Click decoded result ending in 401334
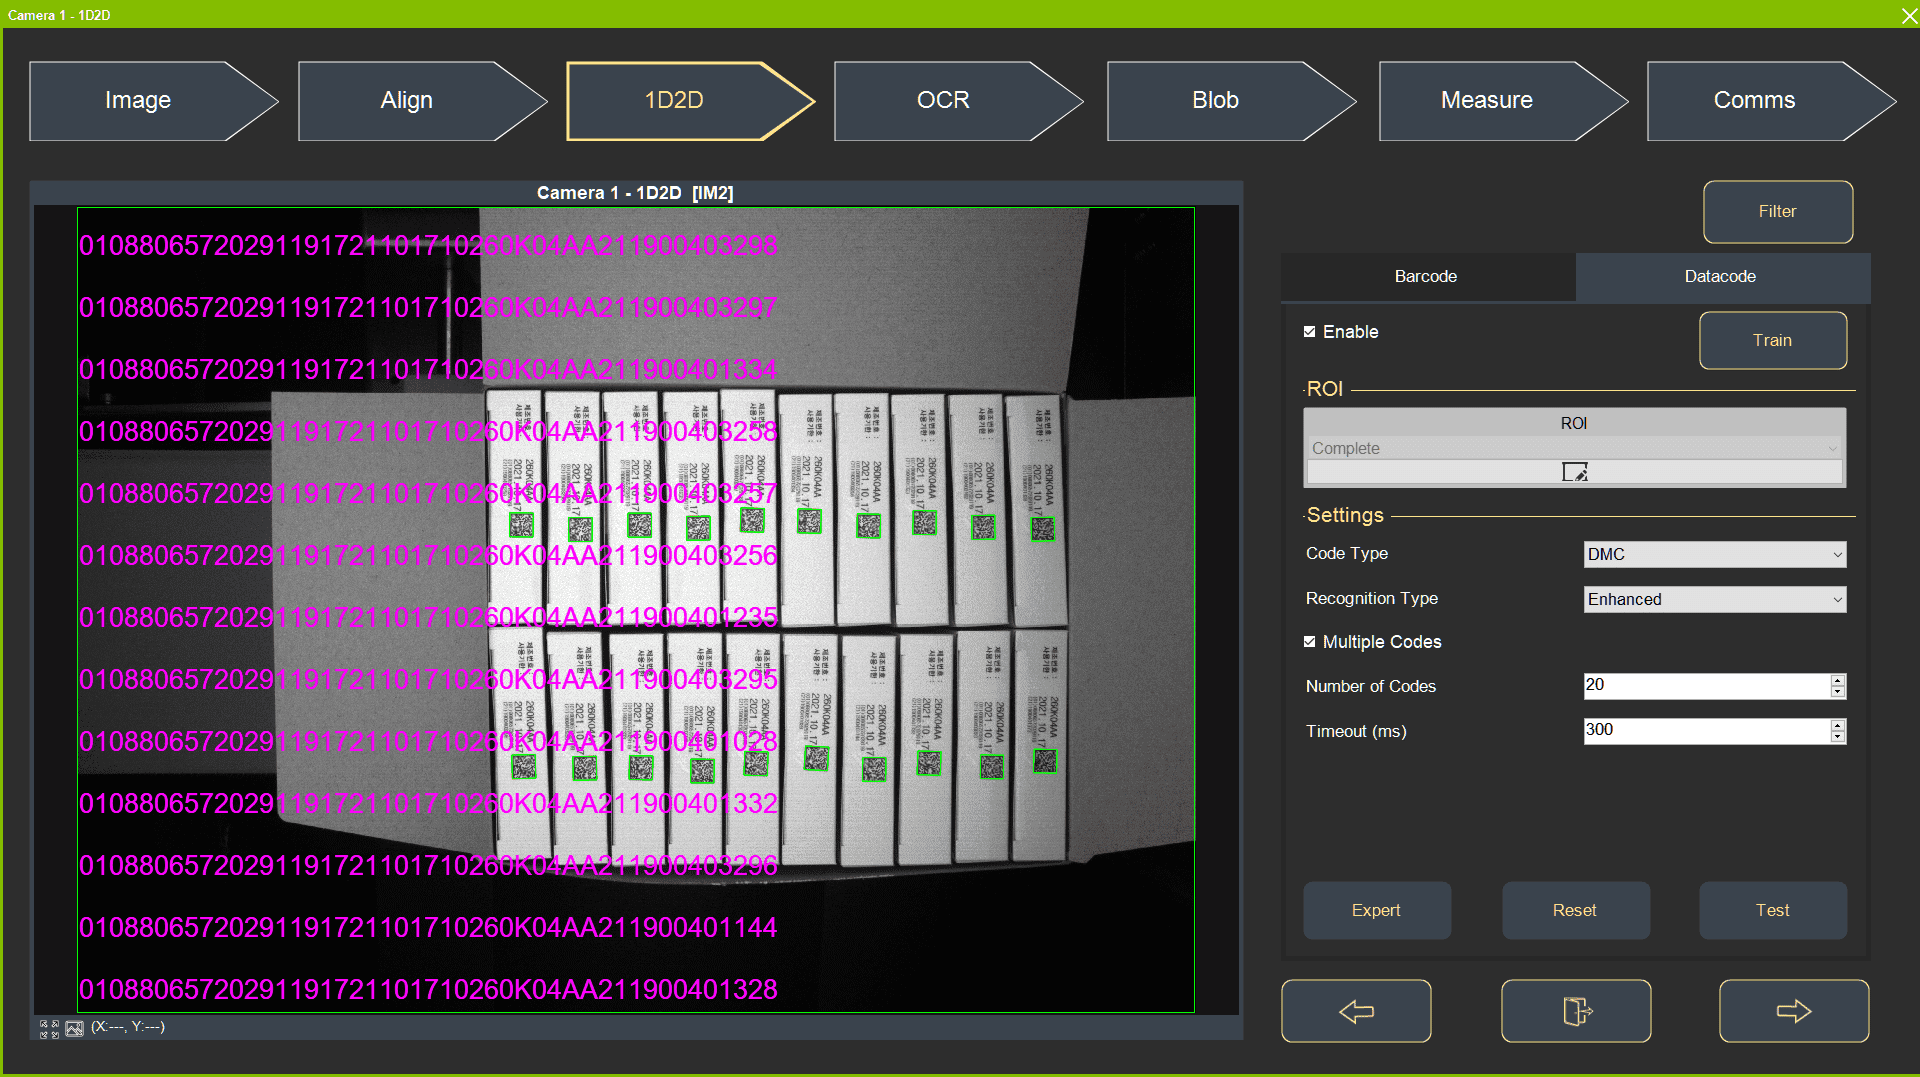This screenshot has height=1077, width=1920. [428, 370]
